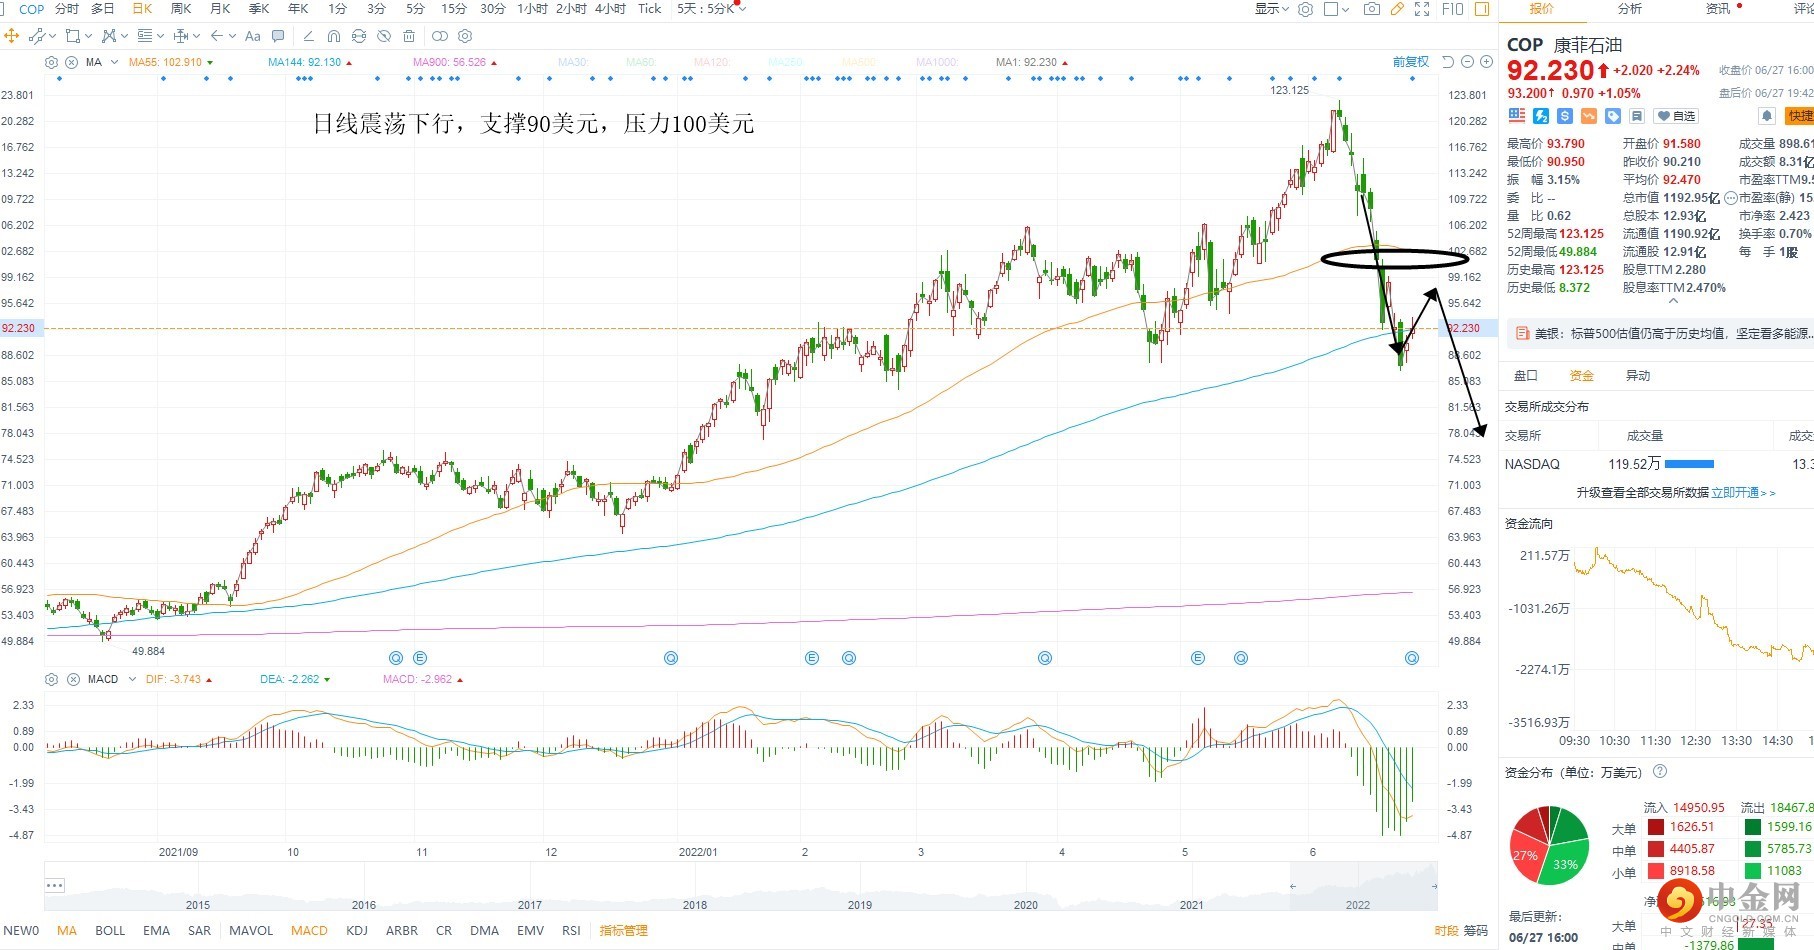Select the crosshair move cursor tool
This screenshot has height=950, width=1814.
(x=12, y=36)
